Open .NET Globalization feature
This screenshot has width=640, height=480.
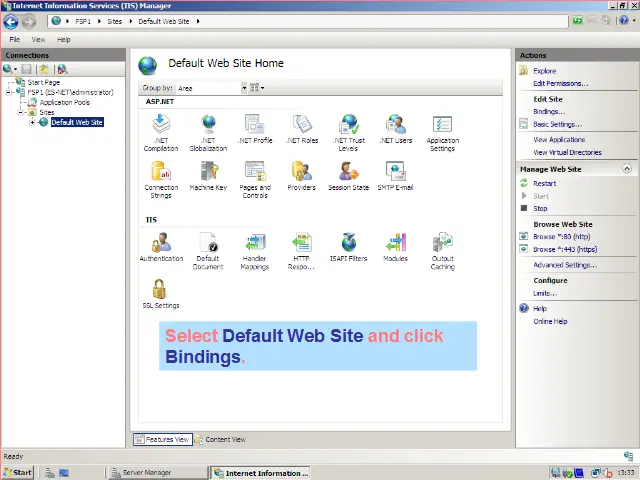point(208,133)
